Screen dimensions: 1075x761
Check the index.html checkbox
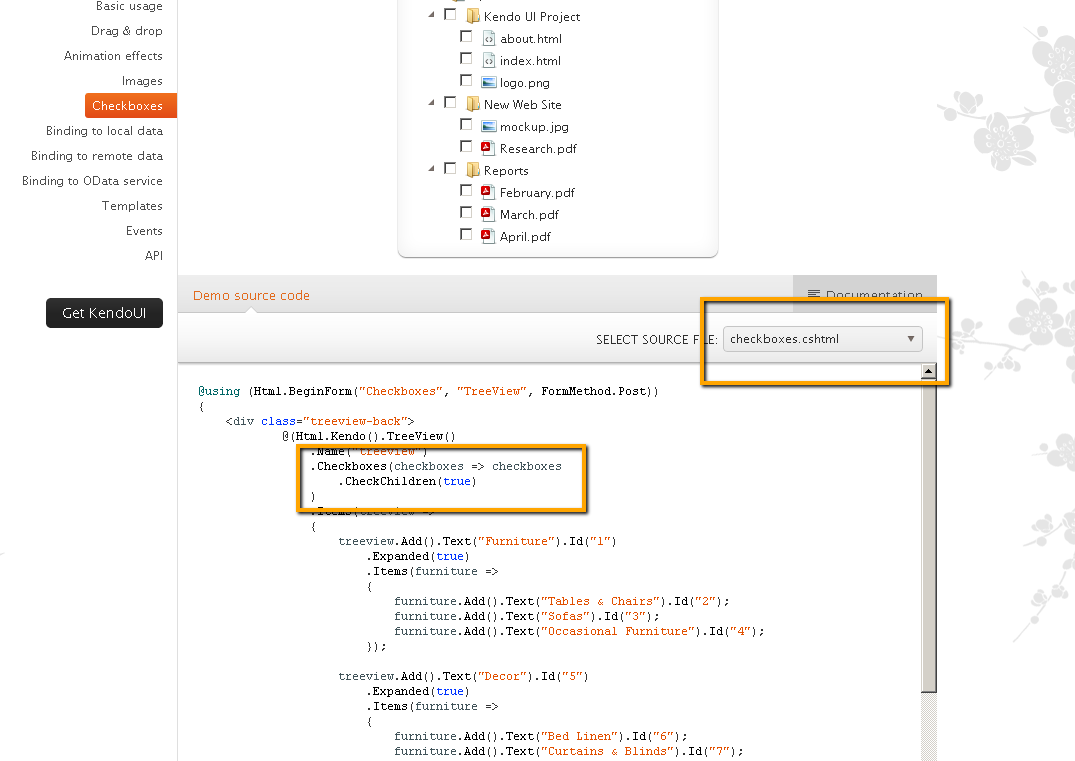[466, 58]
